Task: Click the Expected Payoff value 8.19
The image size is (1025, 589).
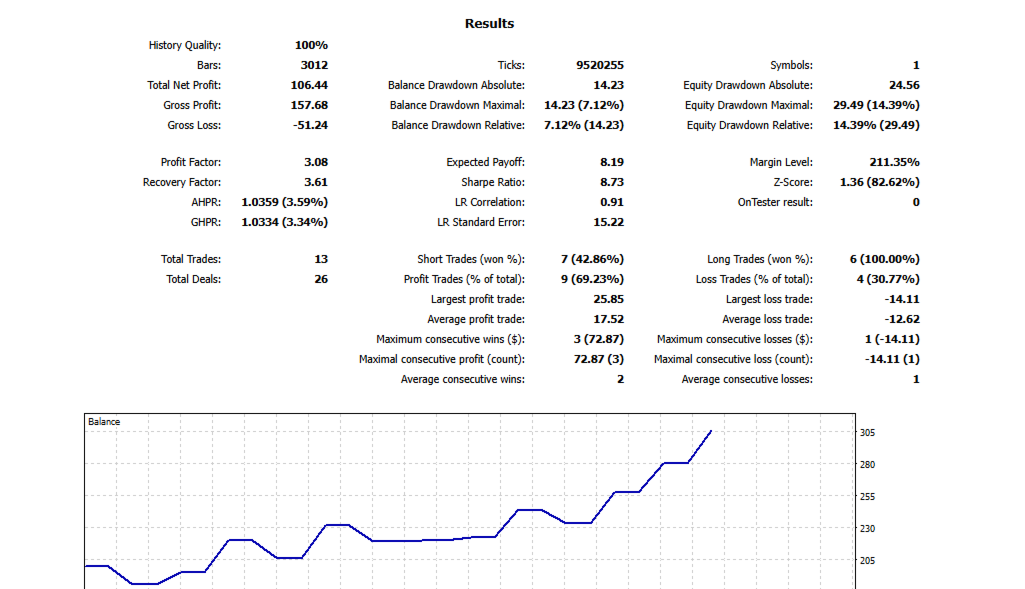Action: click(x=612, y=162)
